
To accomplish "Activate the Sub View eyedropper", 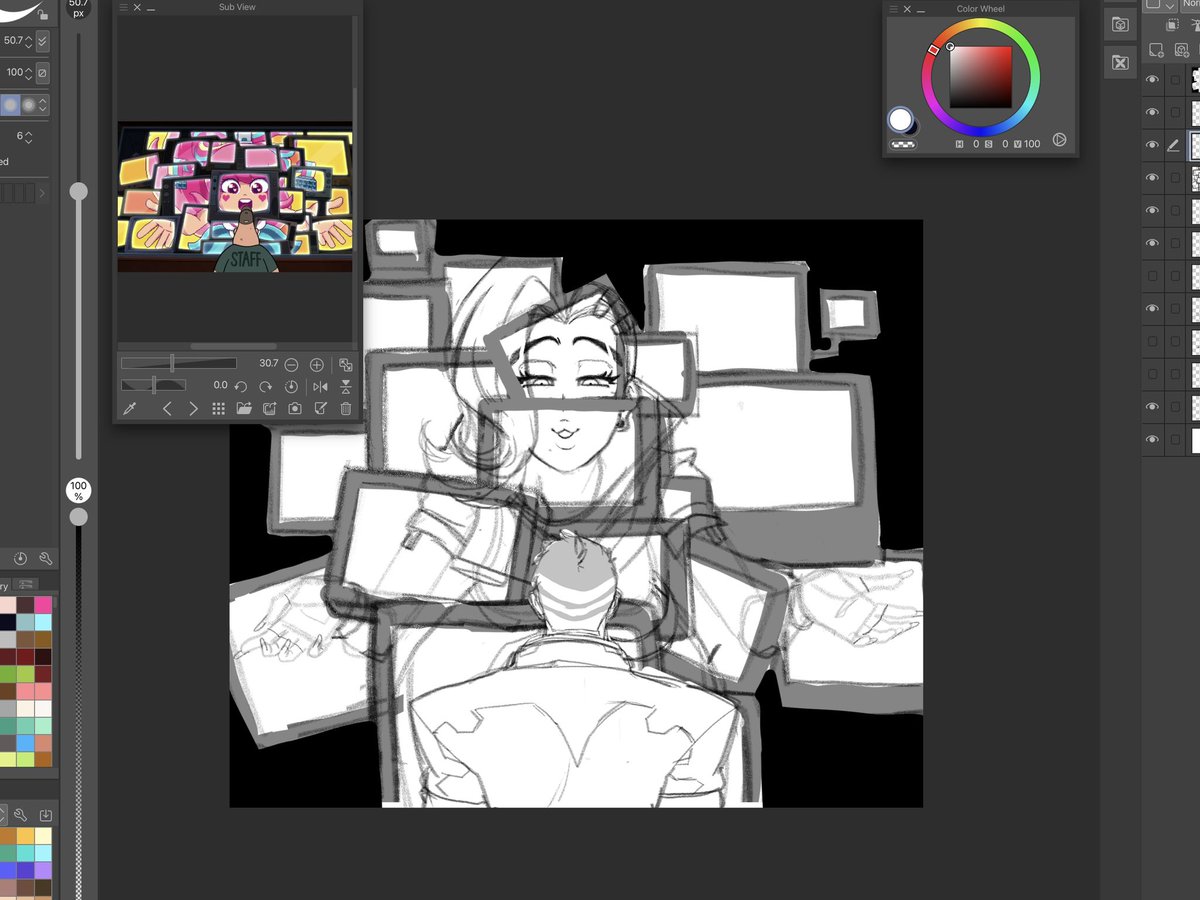I will point(129,408).
